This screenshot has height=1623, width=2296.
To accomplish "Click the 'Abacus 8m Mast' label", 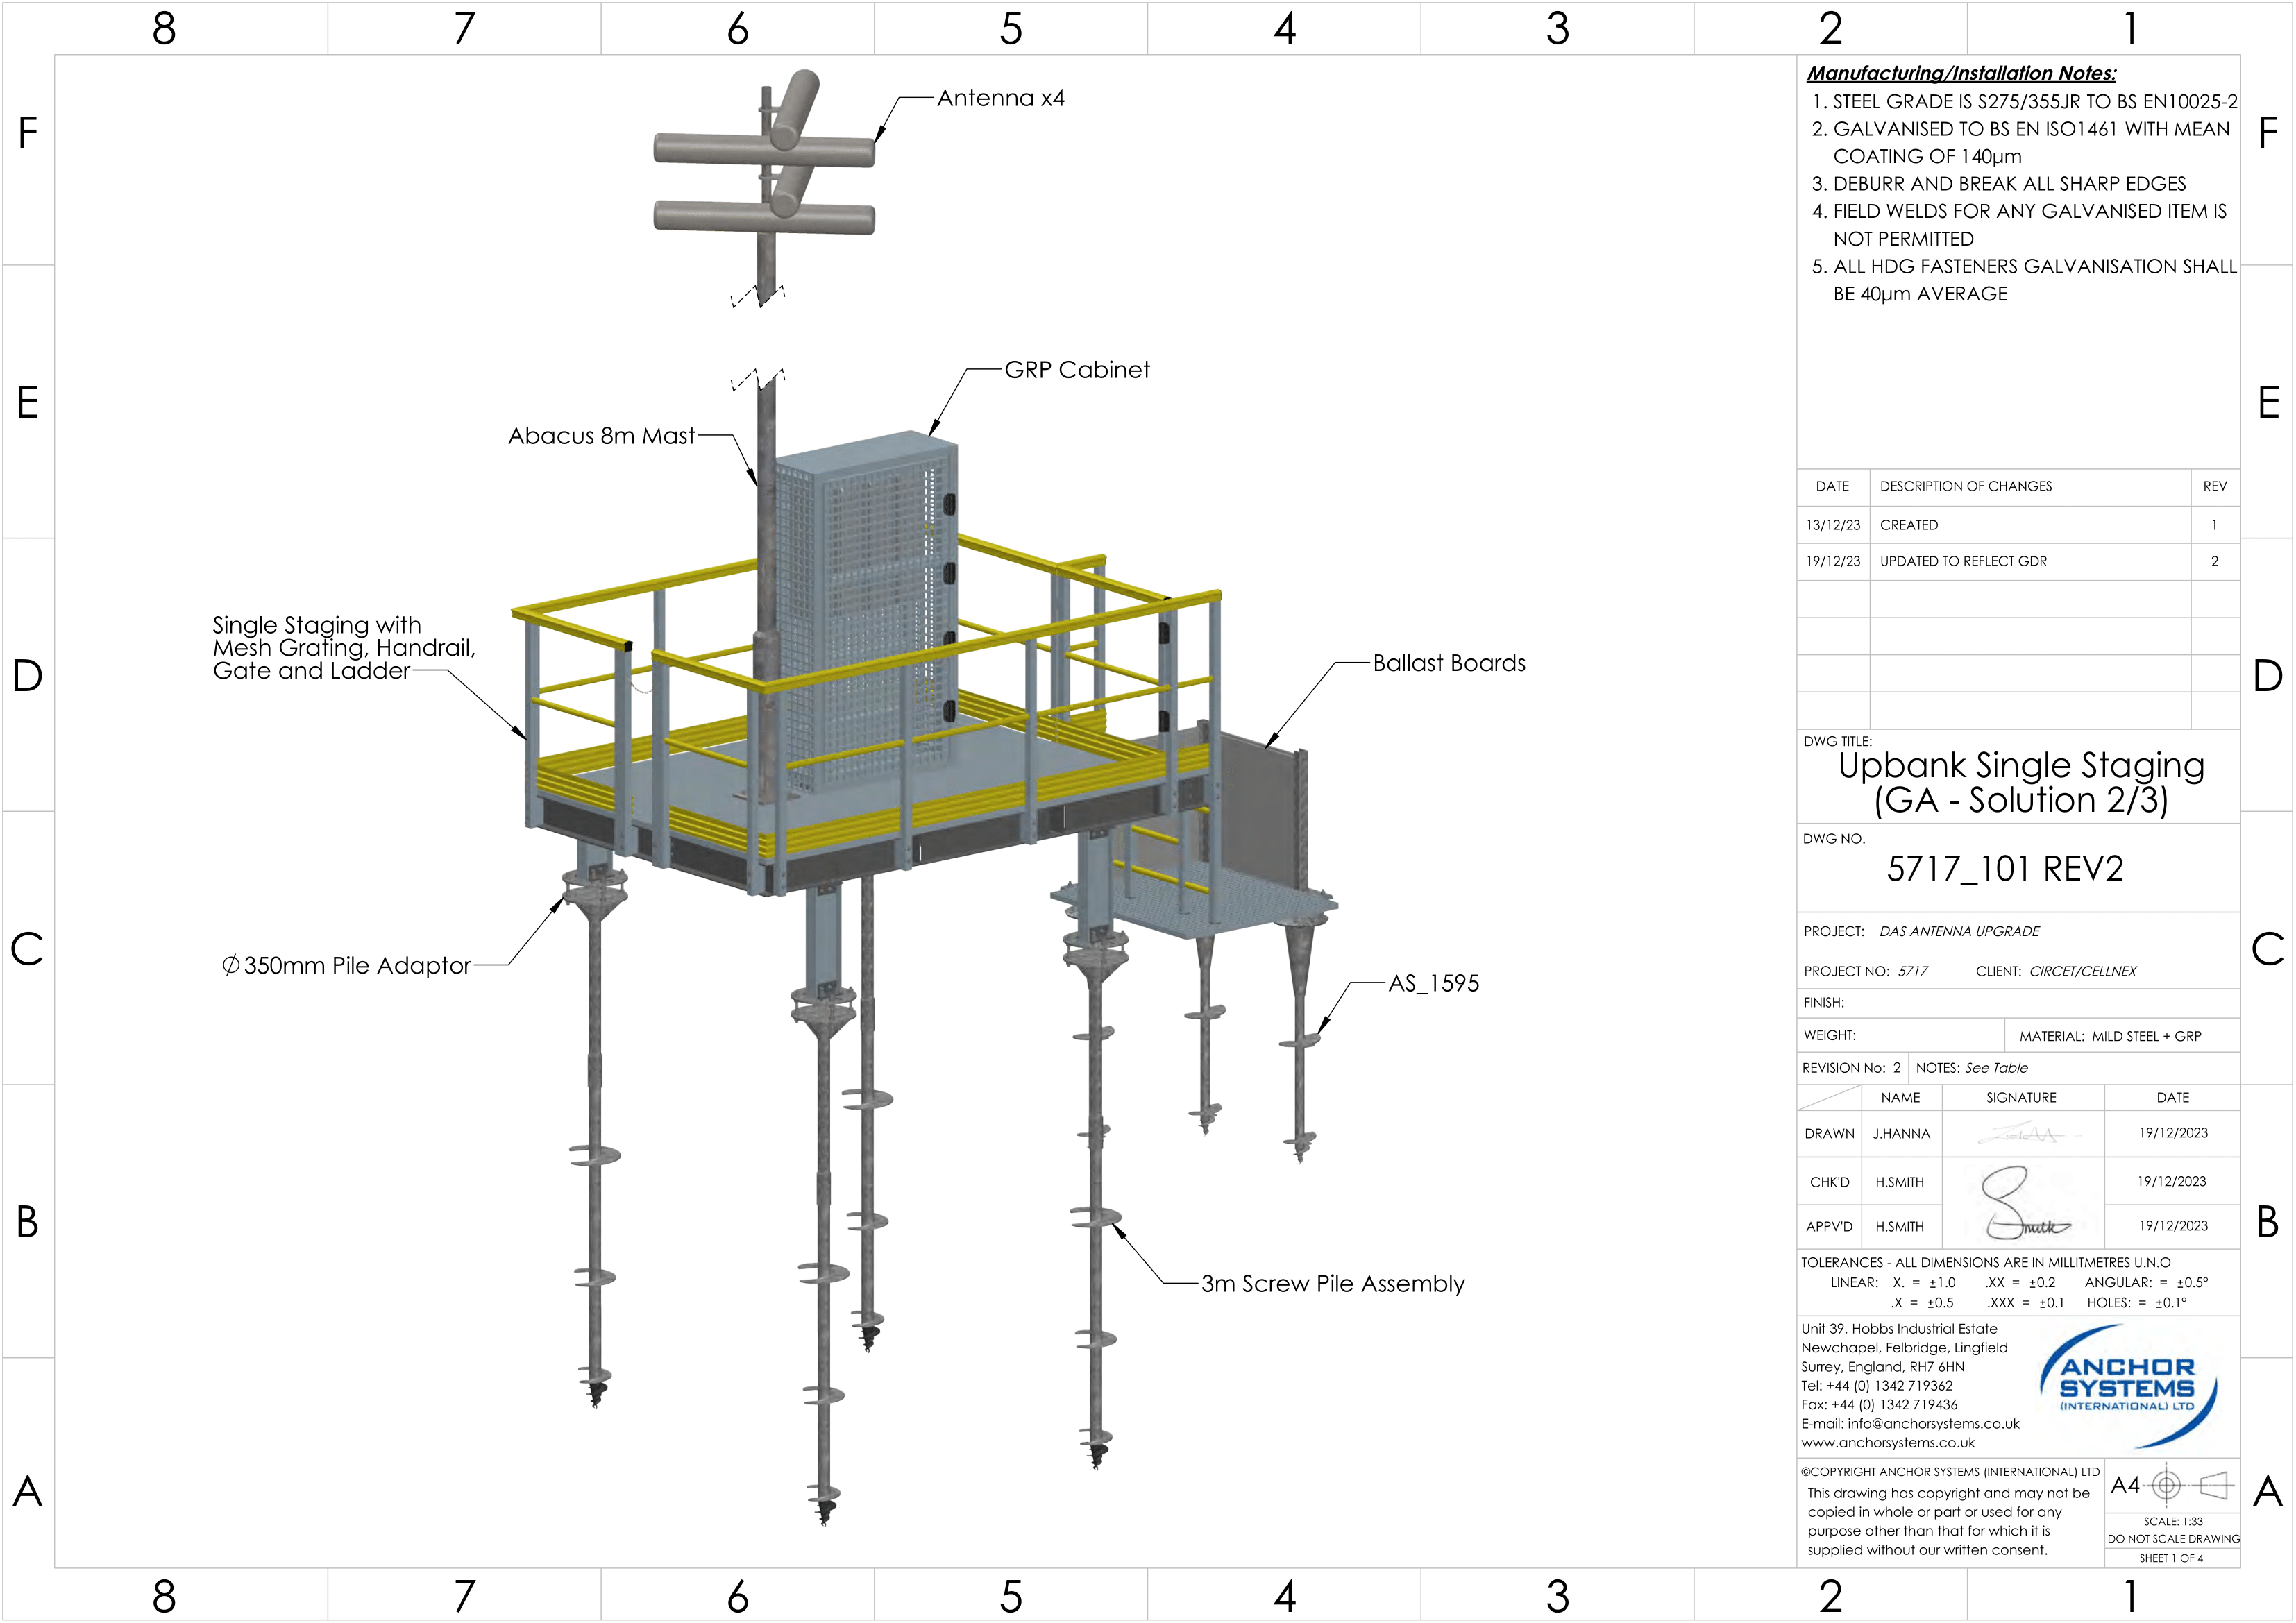I will click(x=601, y=436).
